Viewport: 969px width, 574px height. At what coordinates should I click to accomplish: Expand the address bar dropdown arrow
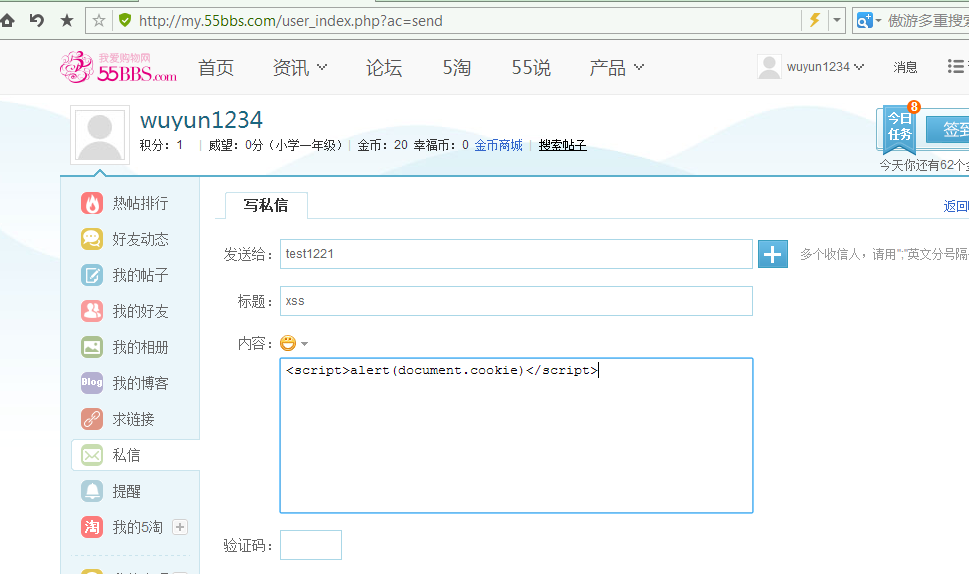(837, 20)
